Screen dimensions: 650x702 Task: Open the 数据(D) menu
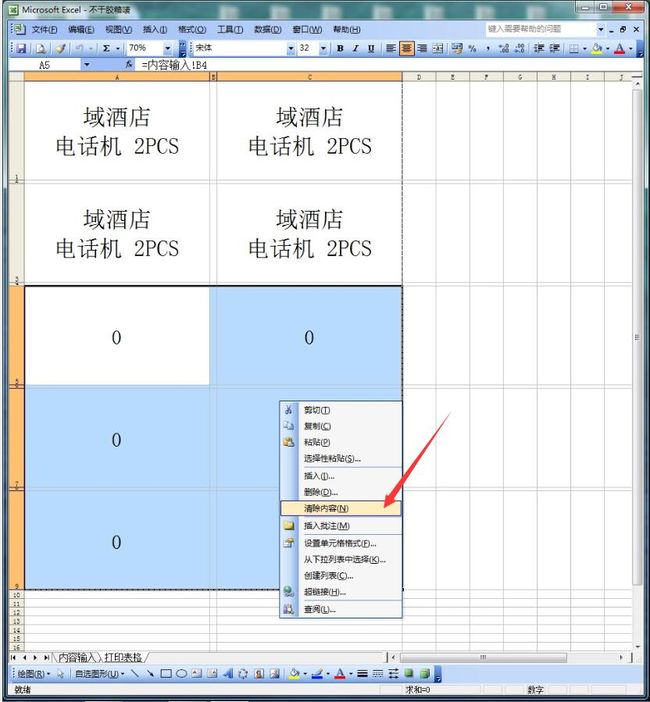pos(268,30)
